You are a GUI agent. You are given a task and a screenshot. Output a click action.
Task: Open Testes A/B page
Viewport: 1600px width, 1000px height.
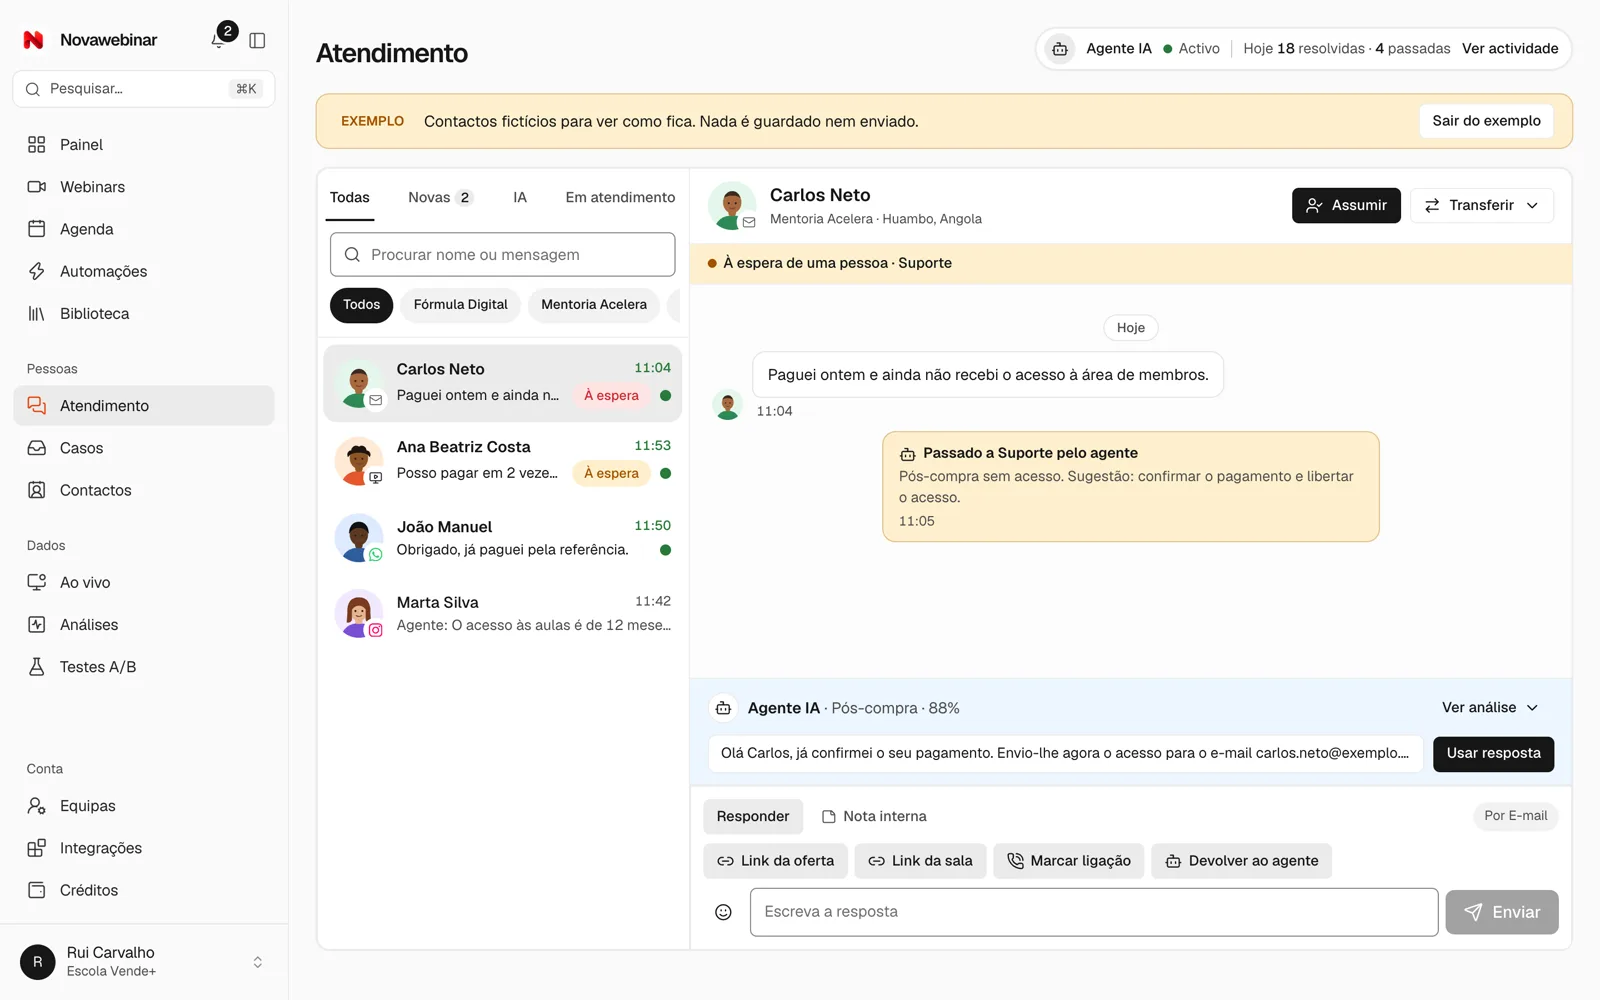click(144, 667)
